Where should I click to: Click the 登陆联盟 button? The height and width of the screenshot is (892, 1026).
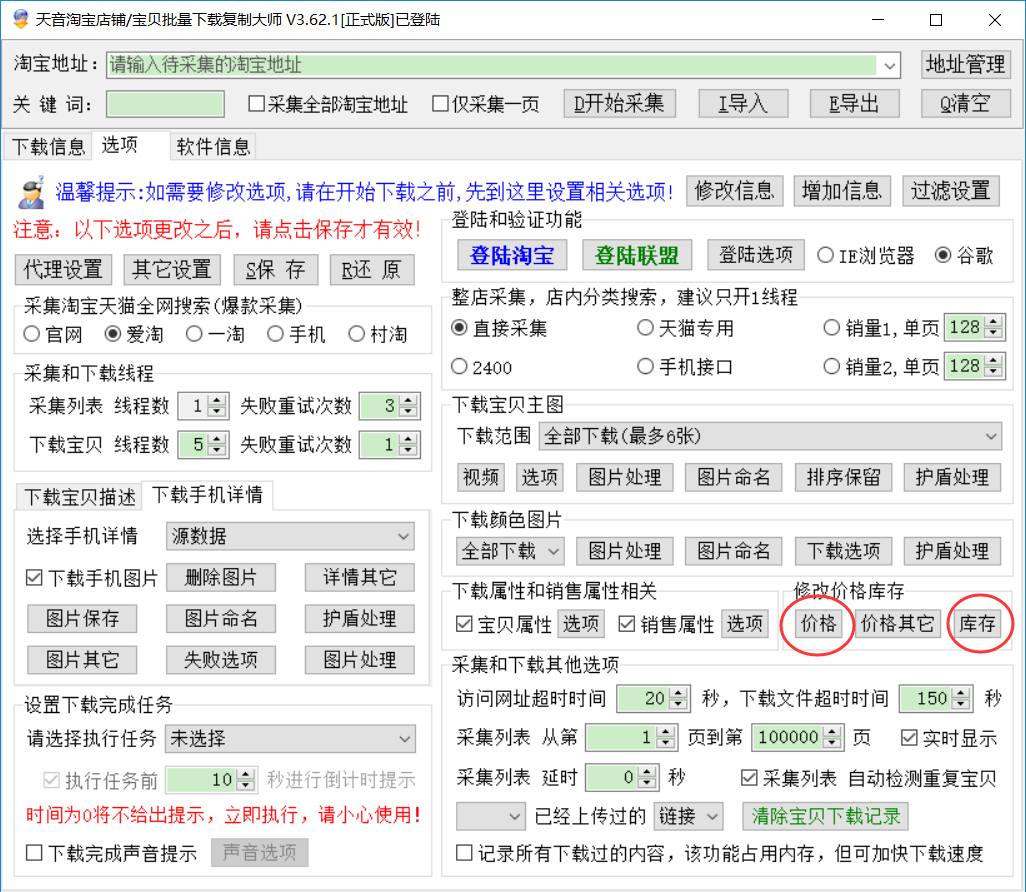point(637,255)
